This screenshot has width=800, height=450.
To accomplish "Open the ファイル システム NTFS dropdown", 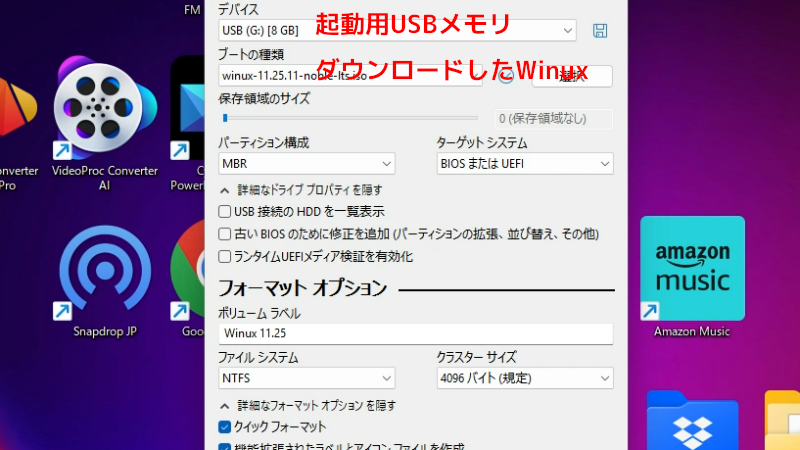I will [x=307, y=378].
